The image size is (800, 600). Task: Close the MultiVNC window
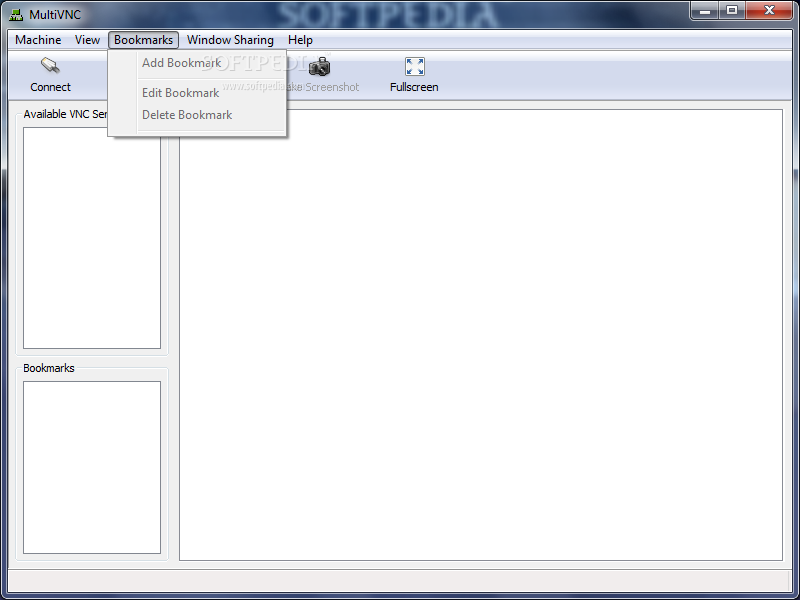(x=769, y=10)
